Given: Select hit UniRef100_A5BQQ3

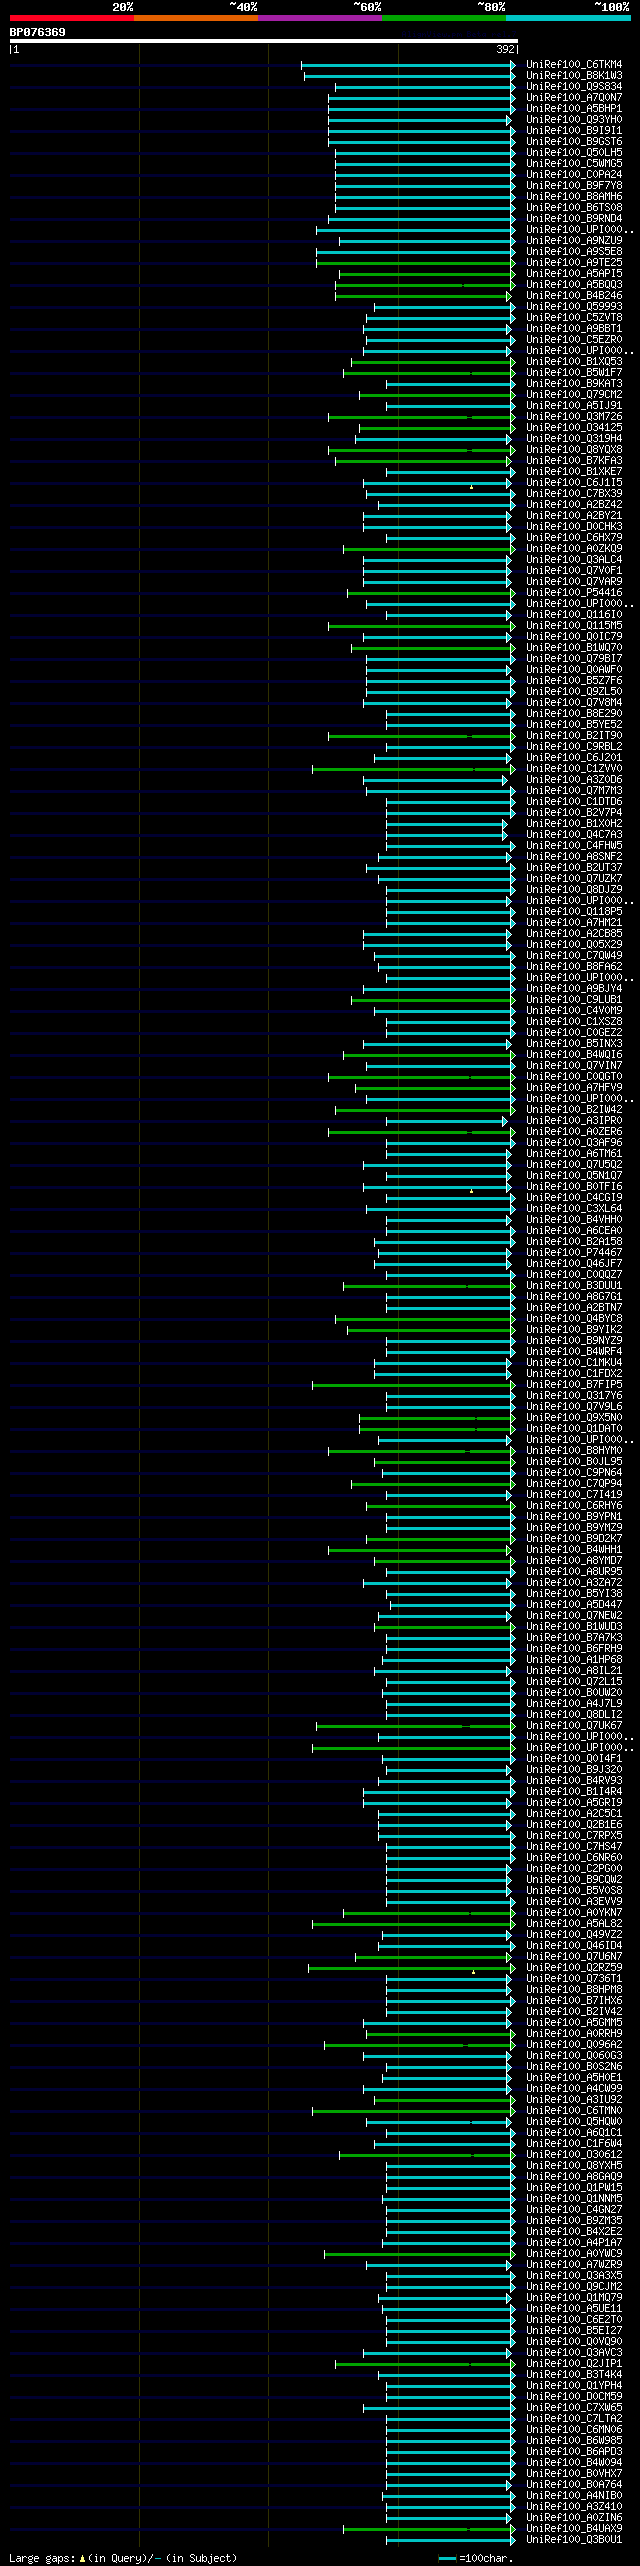Looking at the screenshot, I should (x=574, y=285).
